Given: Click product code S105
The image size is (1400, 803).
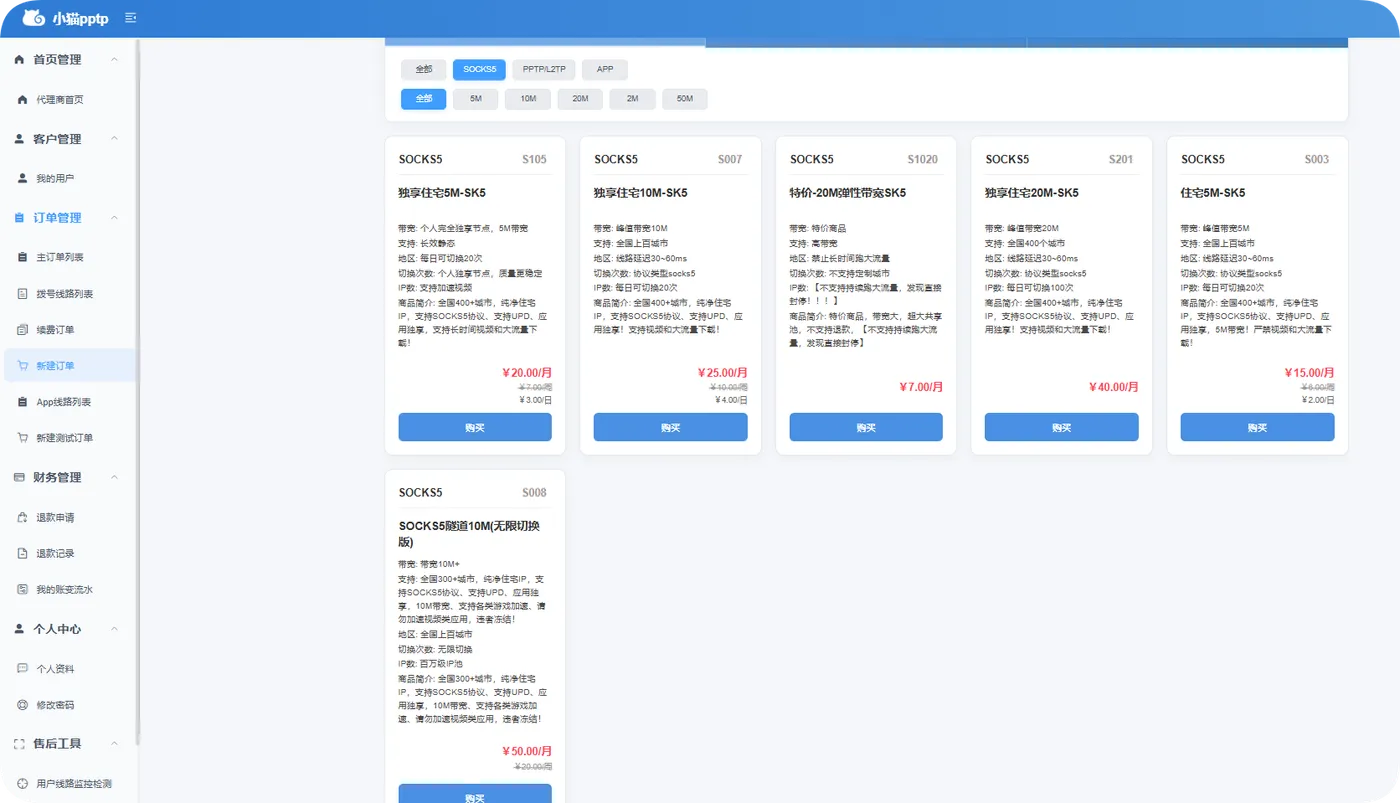Looking at the screenshot, I should 534,159.
